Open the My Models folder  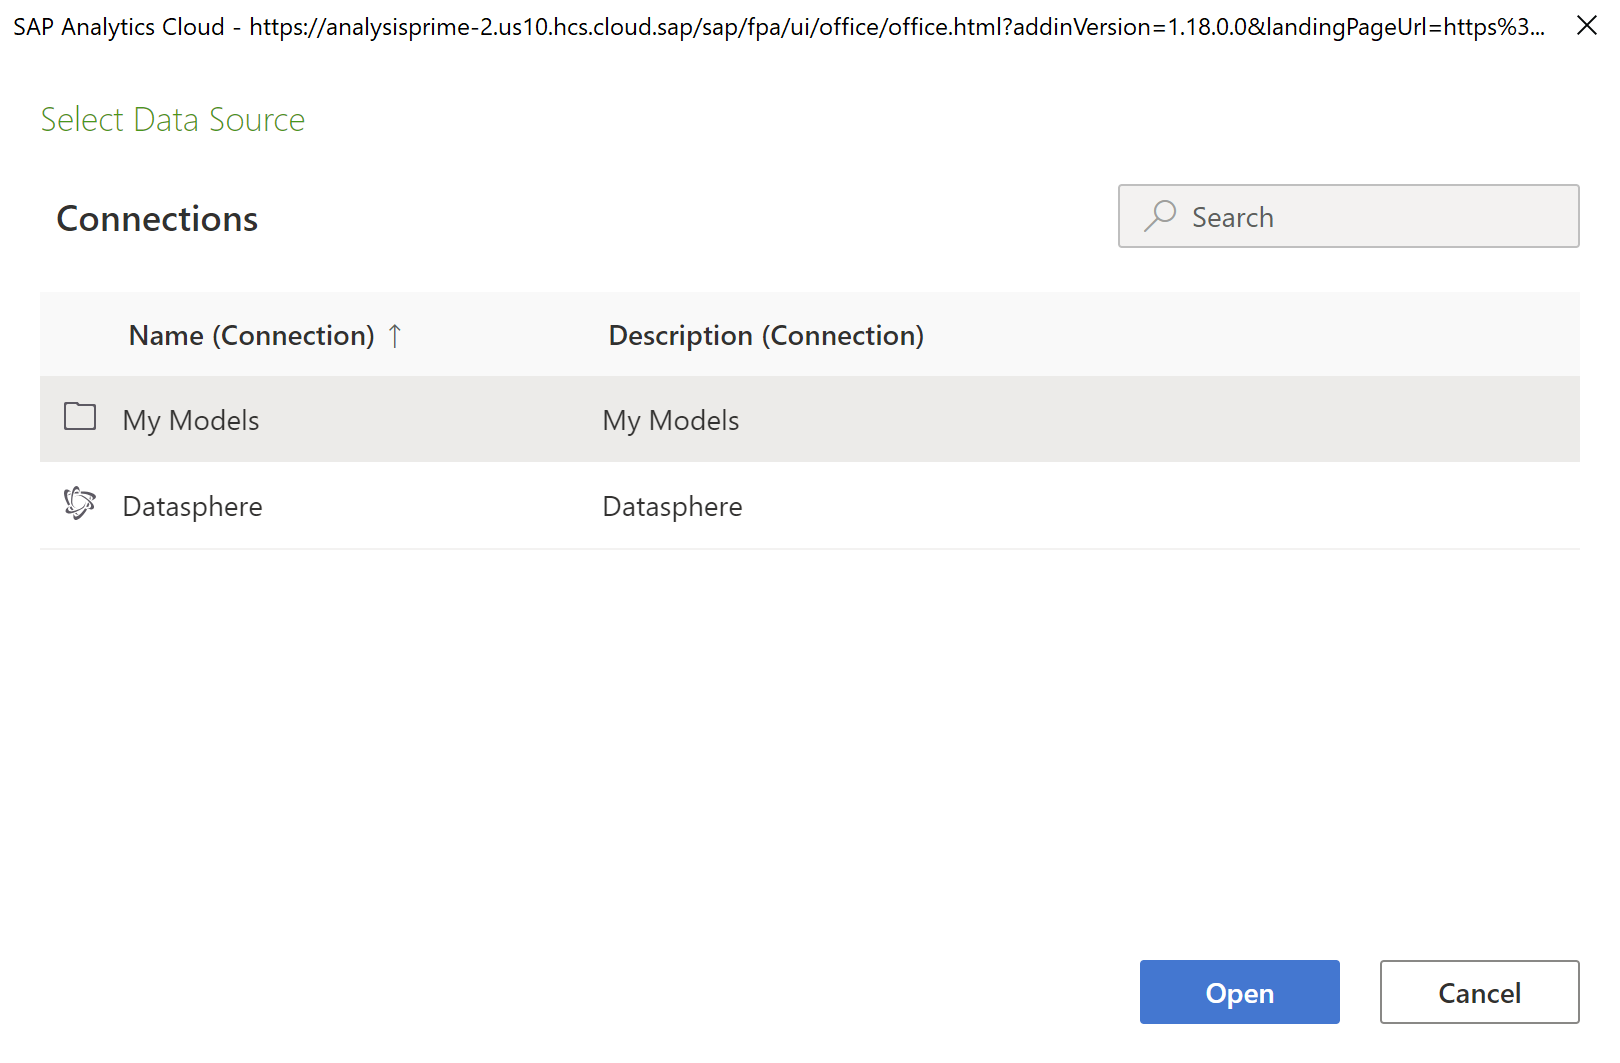[x=191, y=419]
